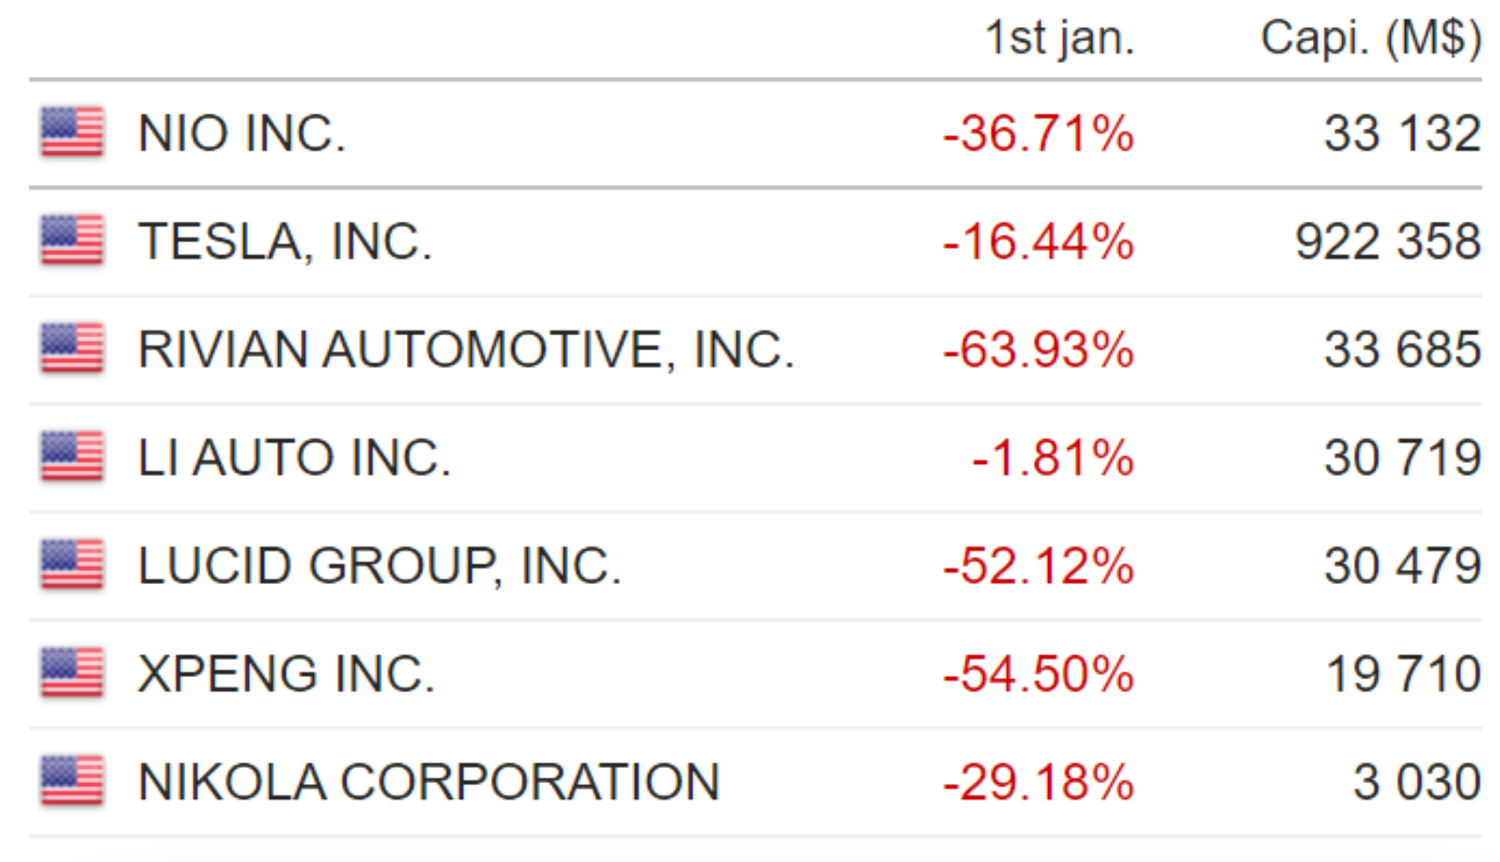1500x862 pixels.
Task: Go to the XPENG INC. quote page
Action: click(286, 673)
